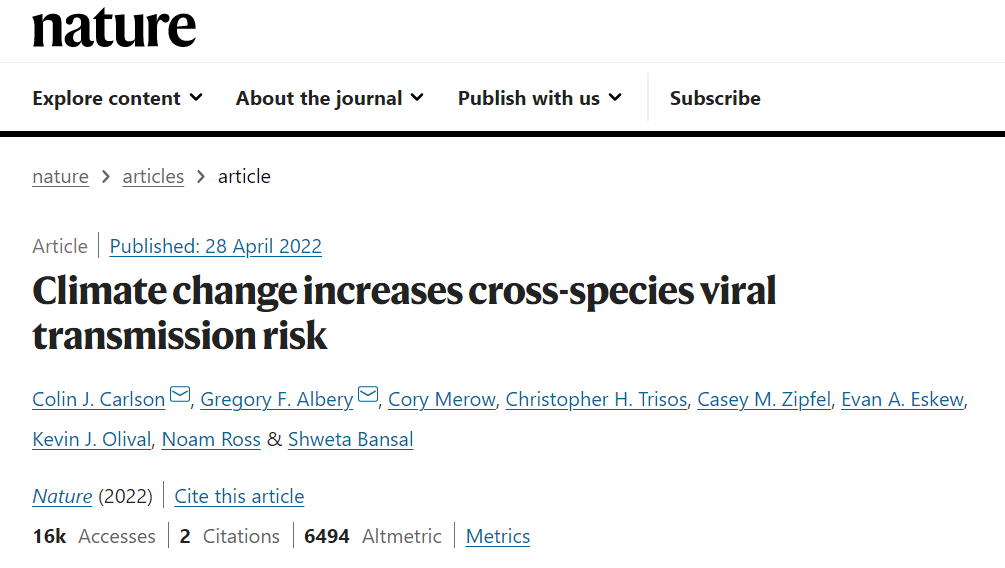Navigate to articles breadcrumb
Screen dimensions: 1005x568
[153, 176]
